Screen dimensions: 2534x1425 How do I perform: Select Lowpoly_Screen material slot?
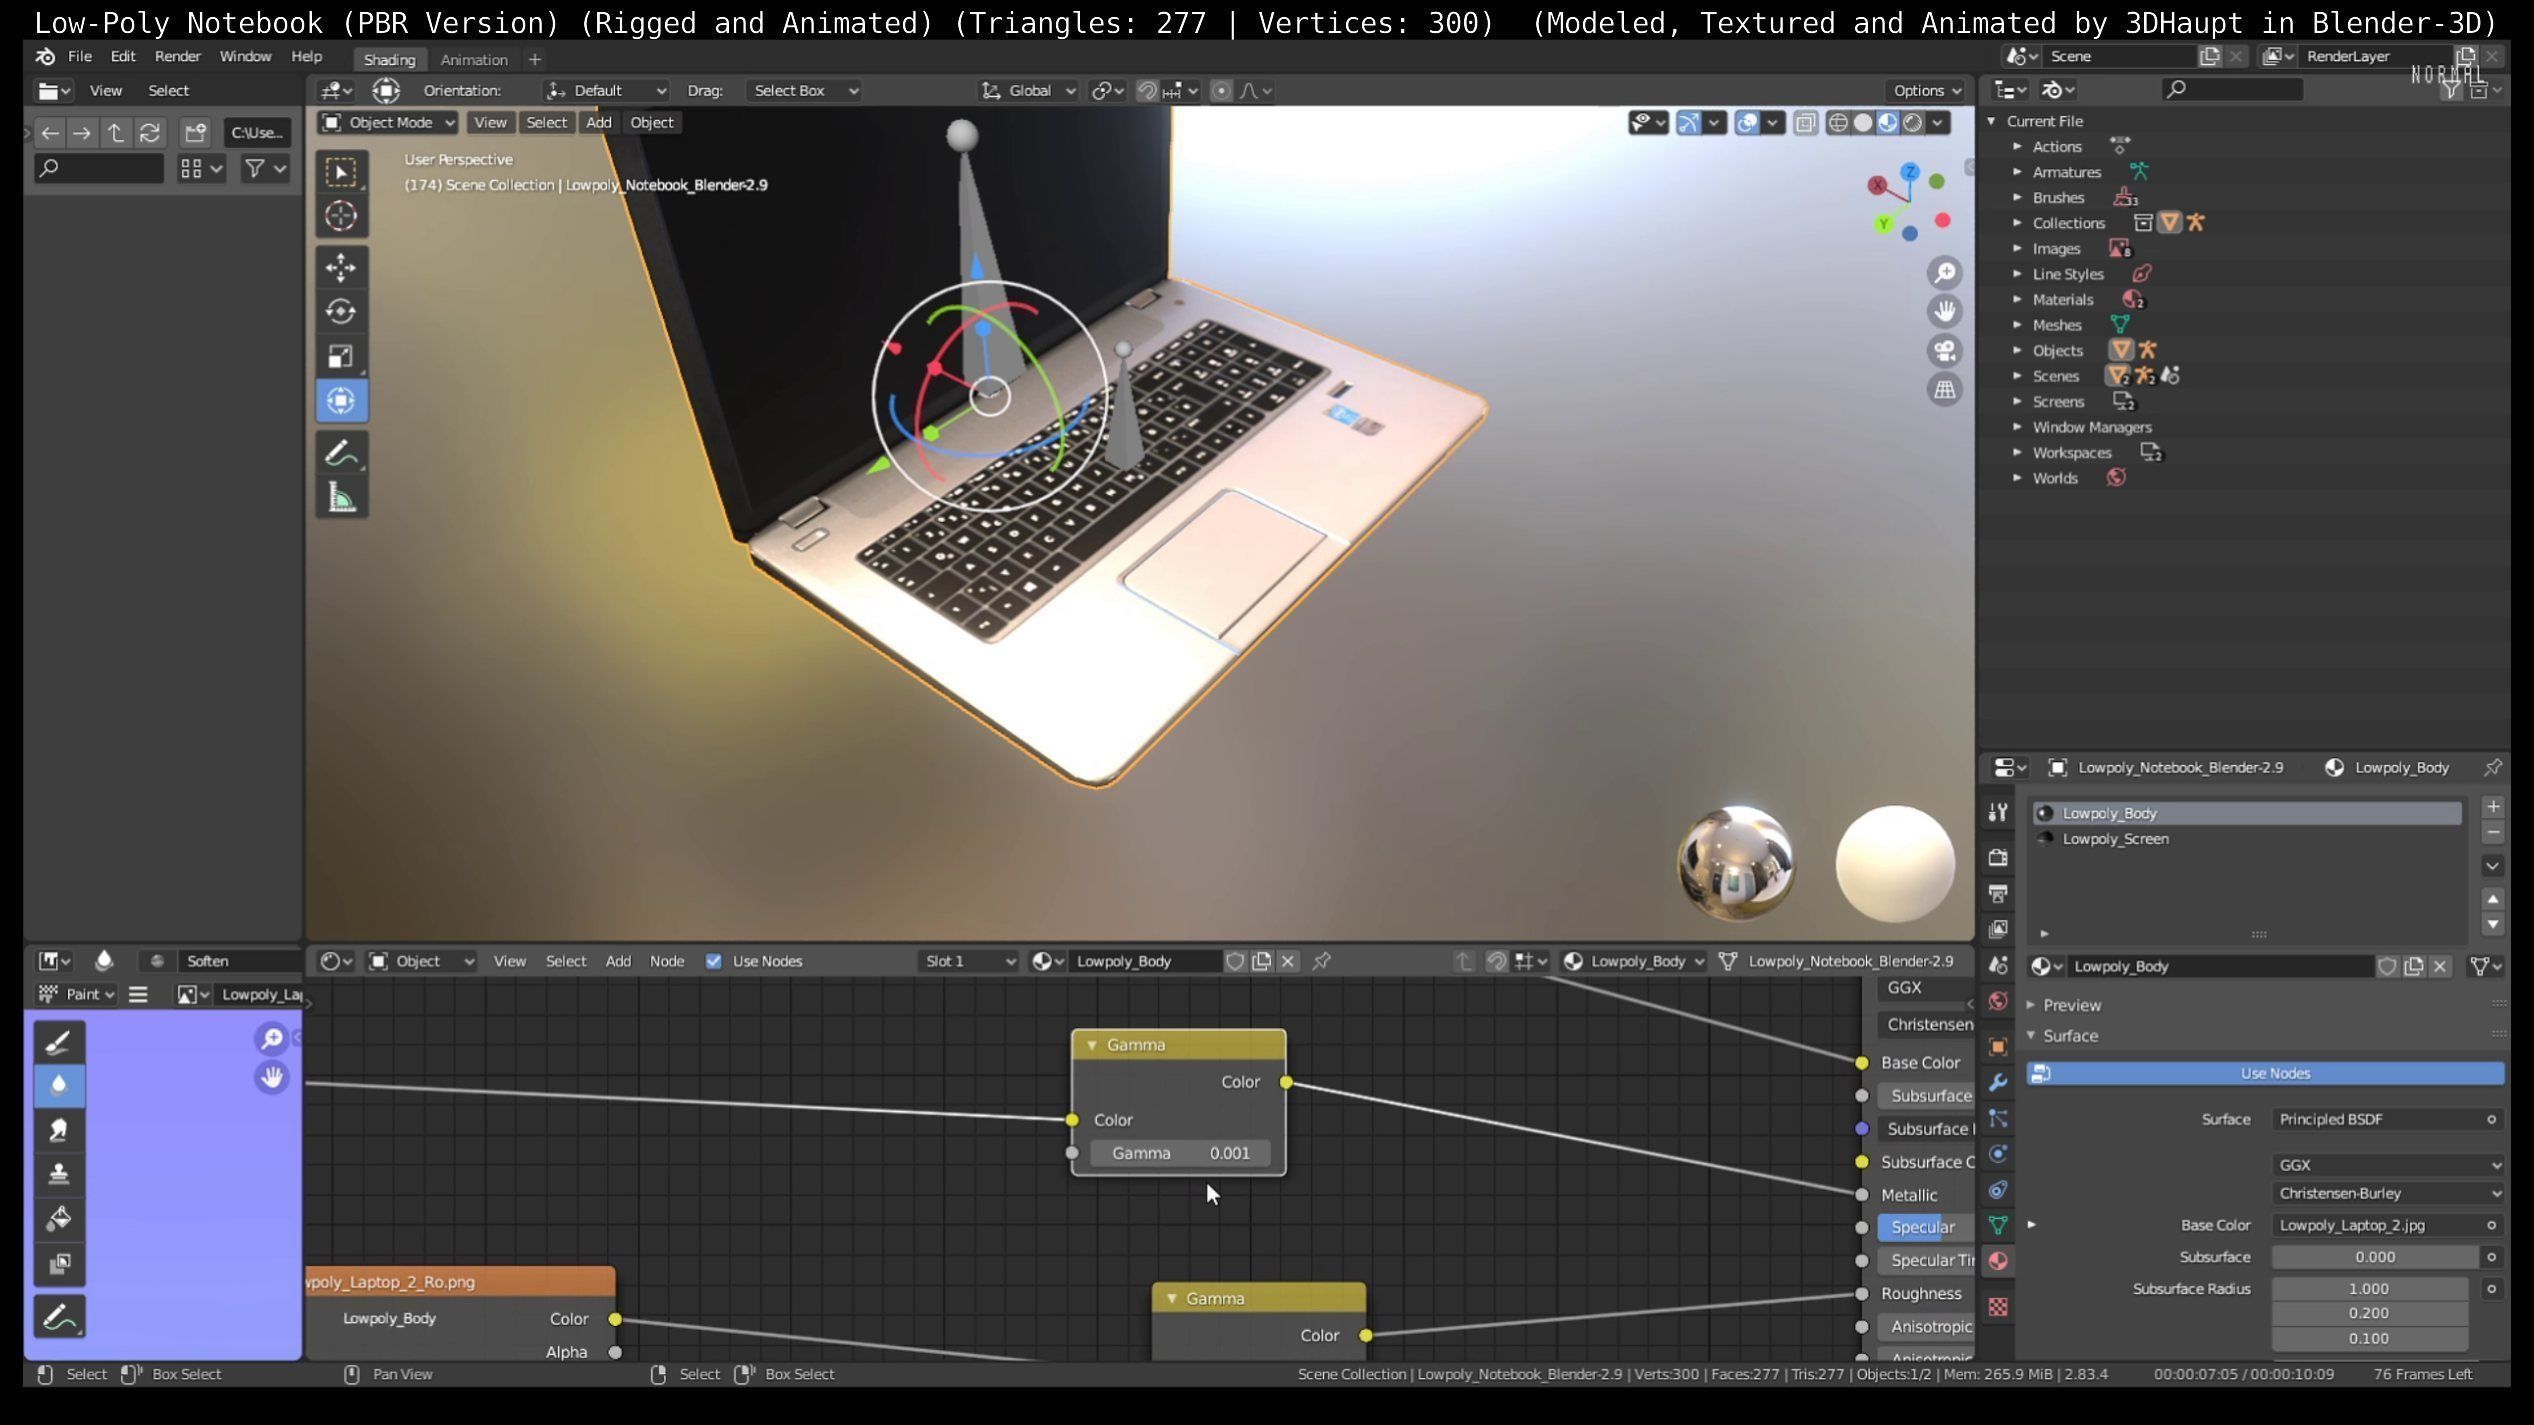pos(2114,839)
